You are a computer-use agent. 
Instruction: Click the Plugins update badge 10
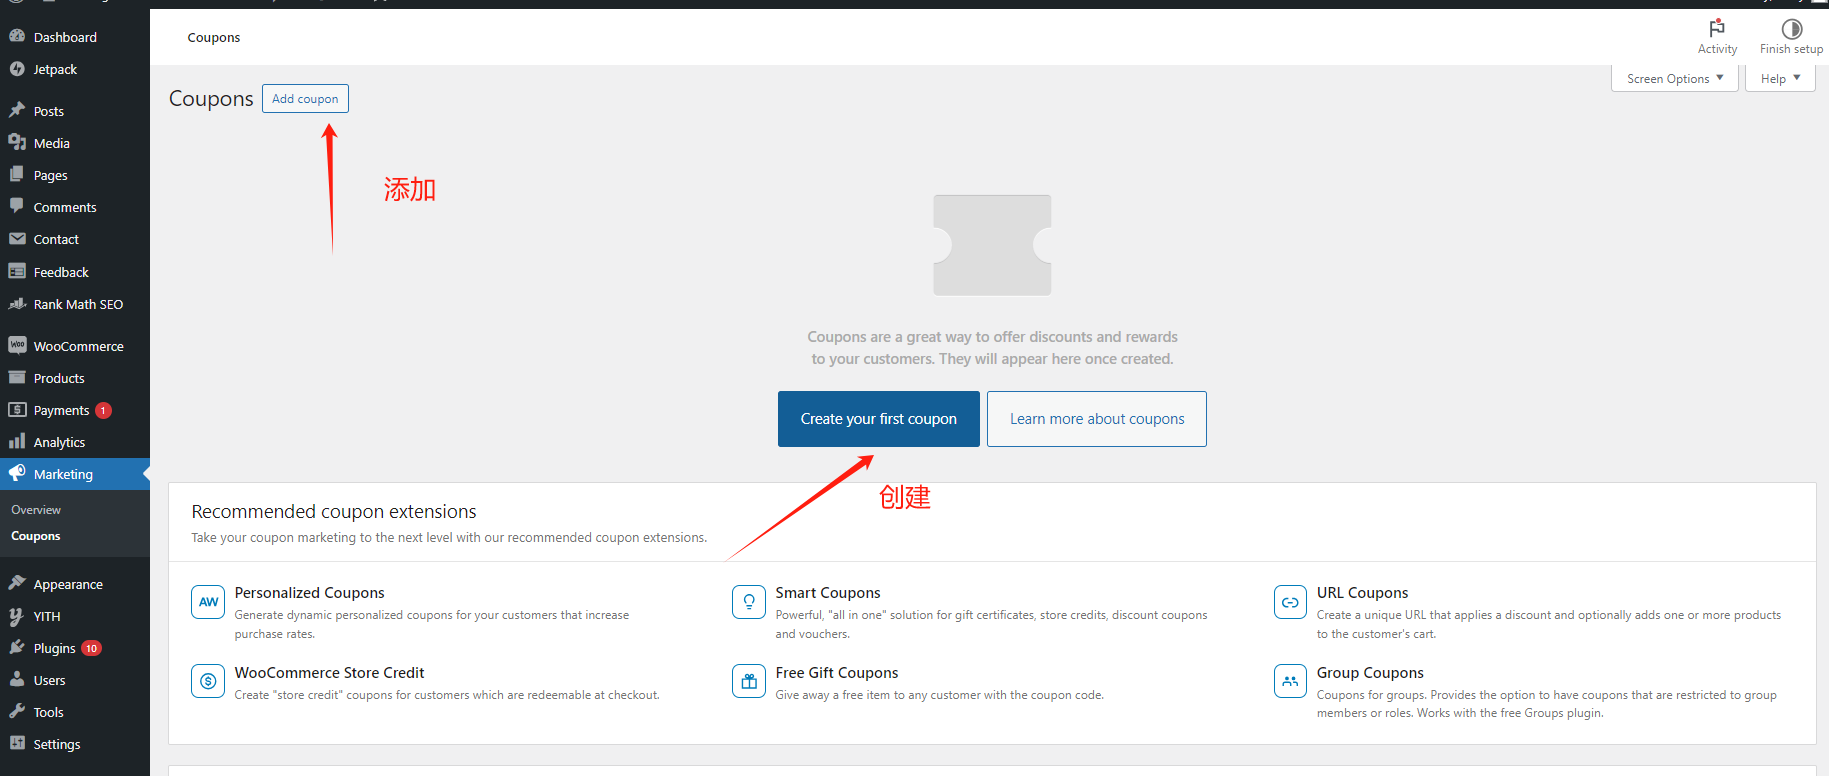pyautogui.click(x=91, y=648)
